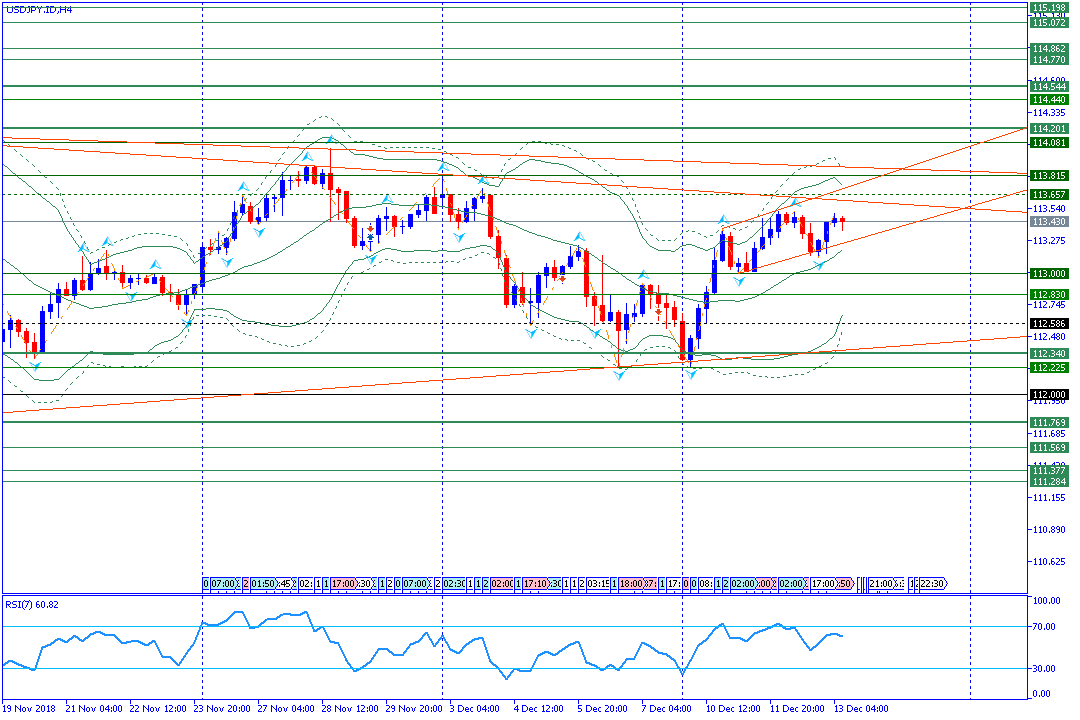Click the 111.685 price axis value
1080x720 pixels.
pos(1049,433)
